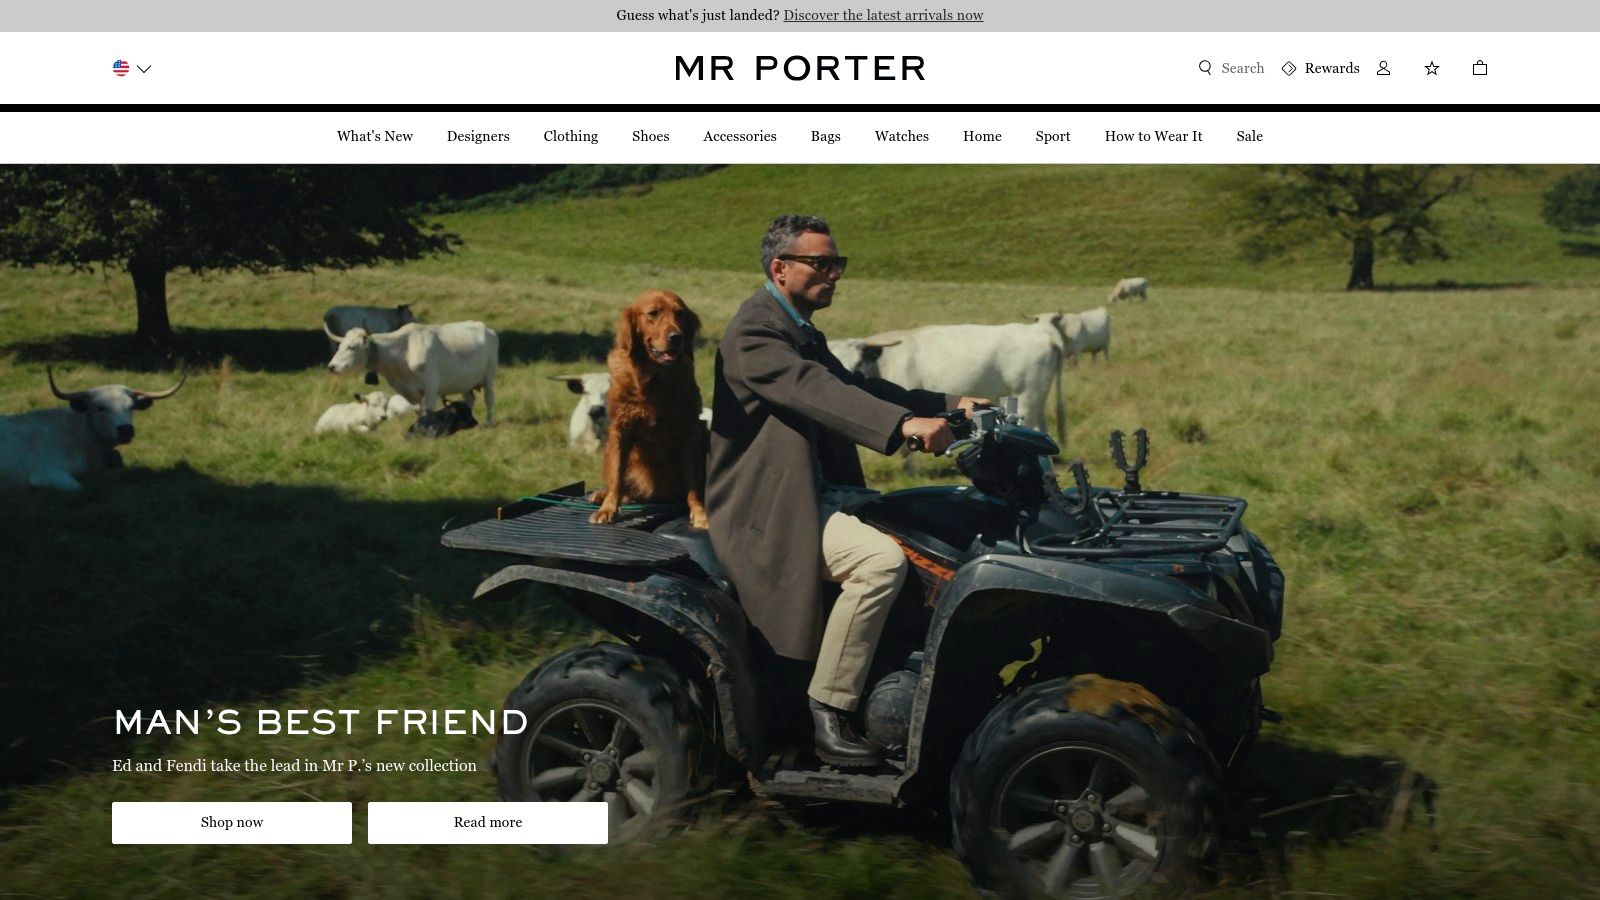
Task: Open the What's New menu
Action: pos(375,136)
